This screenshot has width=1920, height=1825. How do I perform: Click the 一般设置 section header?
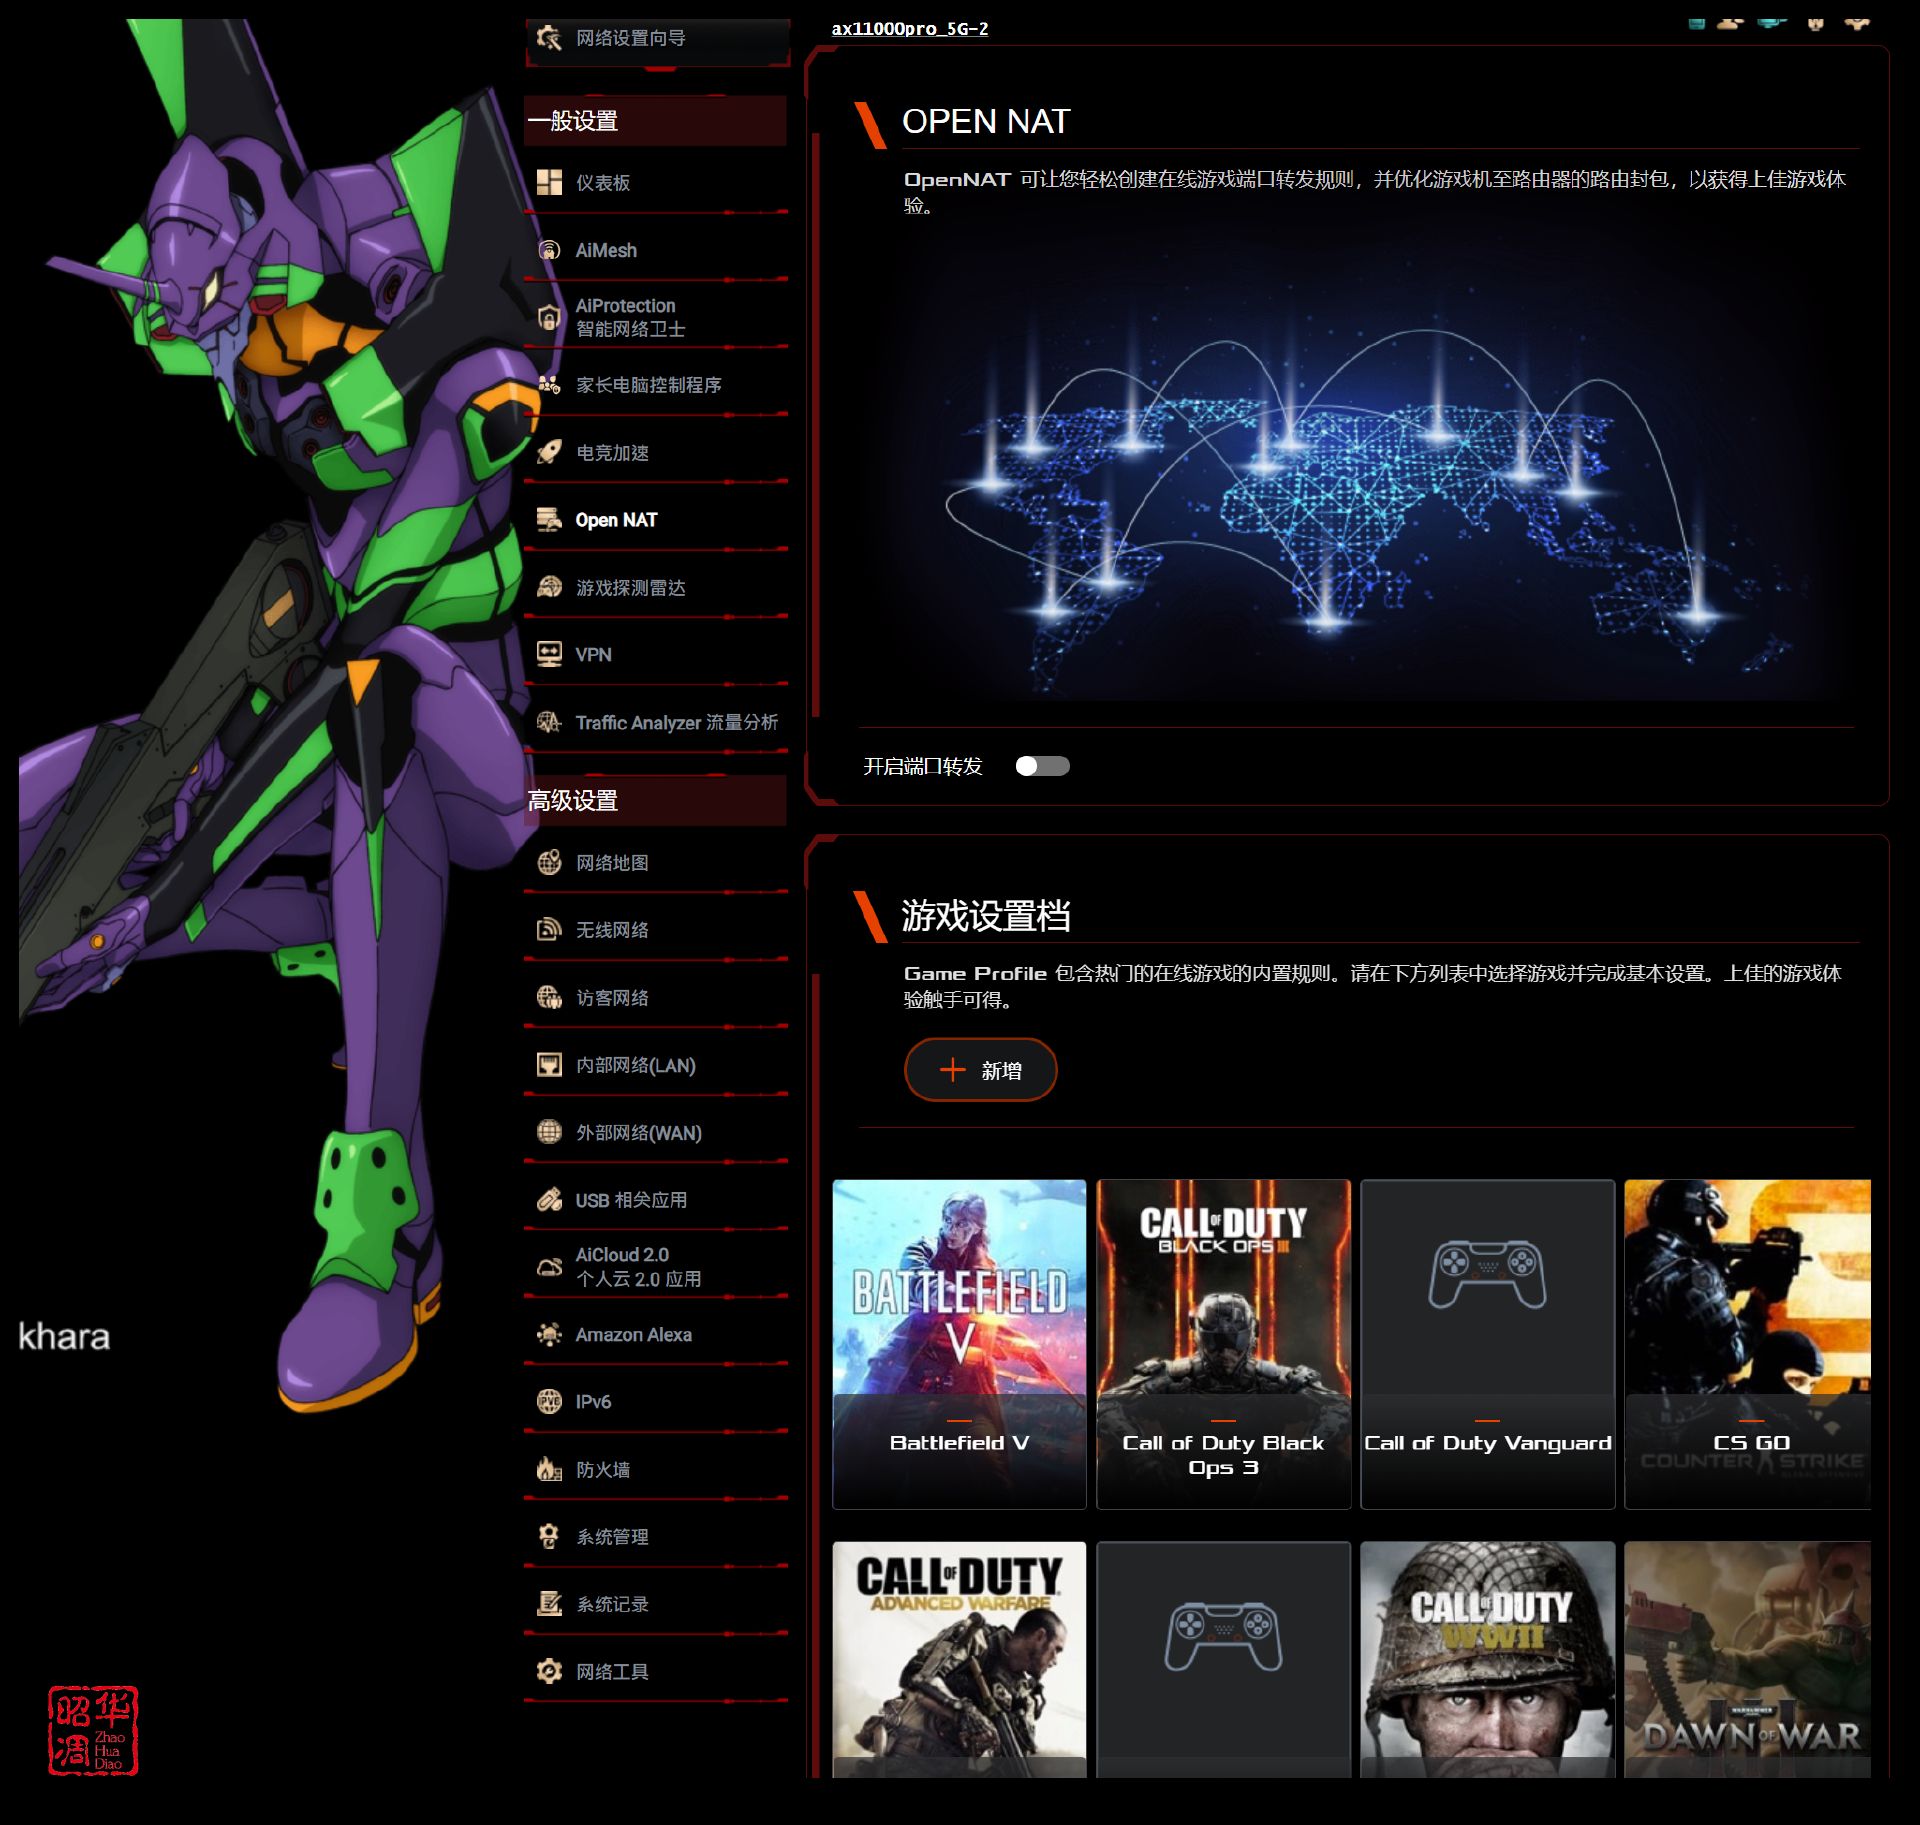tap(656, 121)
